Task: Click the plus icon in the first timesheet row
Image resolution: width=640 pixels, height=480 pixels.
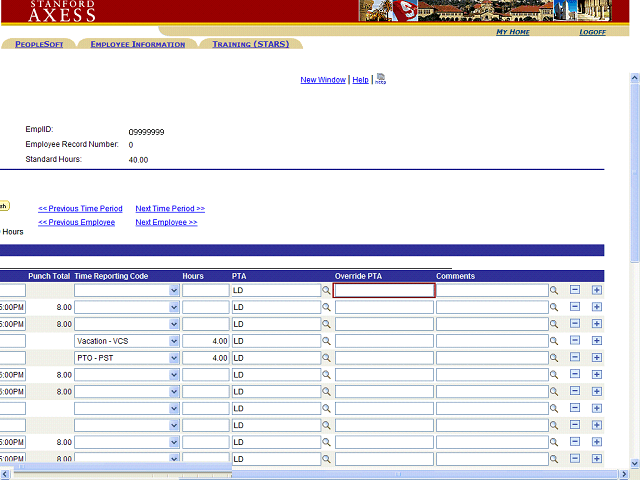Action: (597, 290)
